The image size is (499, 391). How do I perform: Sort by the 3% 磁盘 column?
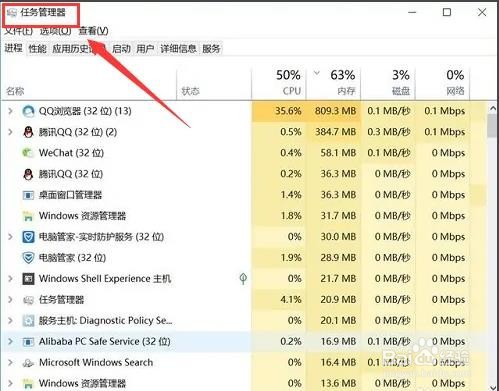388,84
